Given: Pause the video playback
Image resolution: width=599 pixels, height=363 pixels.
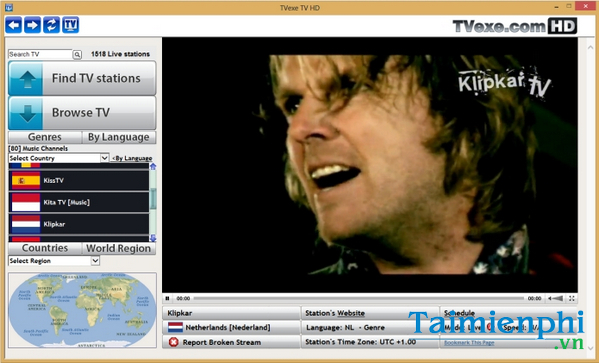Looking at the screenshot, I should click(167, 298).
